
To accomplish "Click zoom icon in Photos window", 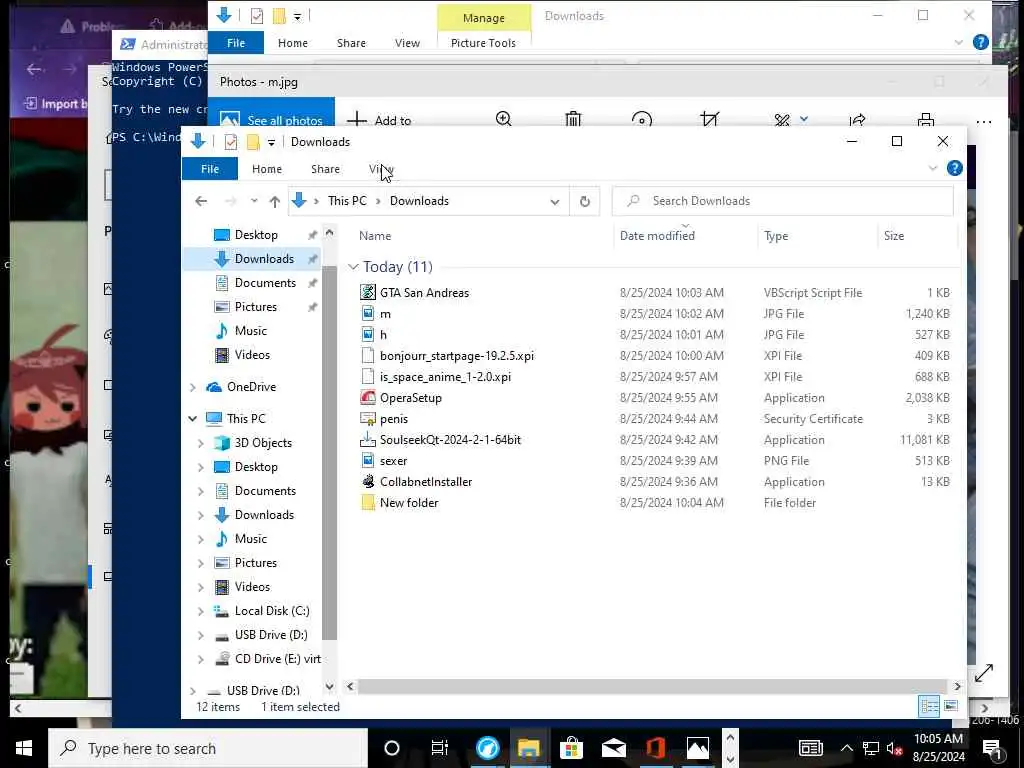I will tap(504, 120).
